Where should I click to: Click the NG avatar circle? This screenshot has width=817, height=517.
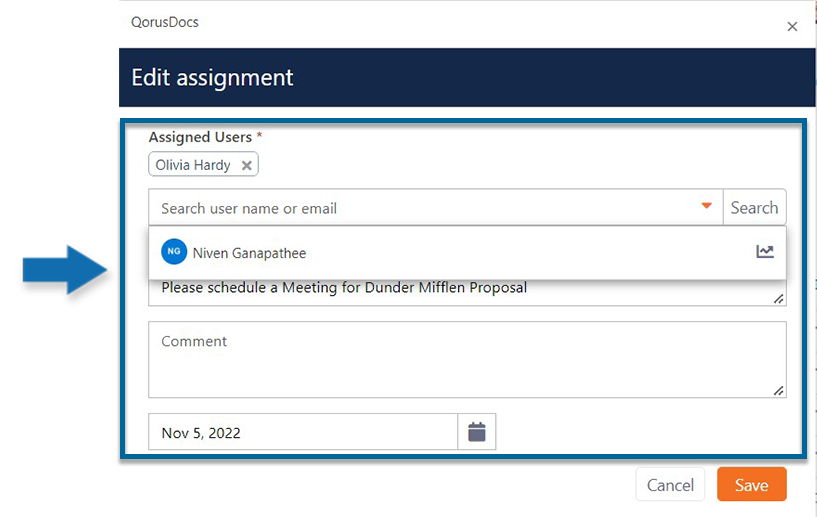[174, 252]
